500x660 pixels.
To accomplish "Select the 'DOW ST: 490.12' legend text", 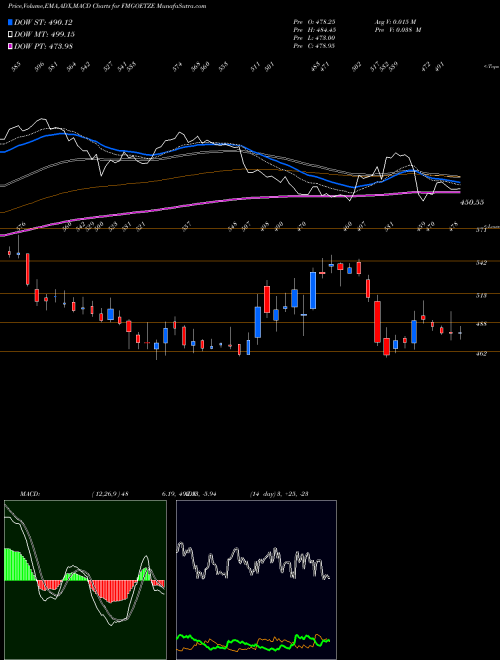I will pyautogui.click(x=43, y=22).
